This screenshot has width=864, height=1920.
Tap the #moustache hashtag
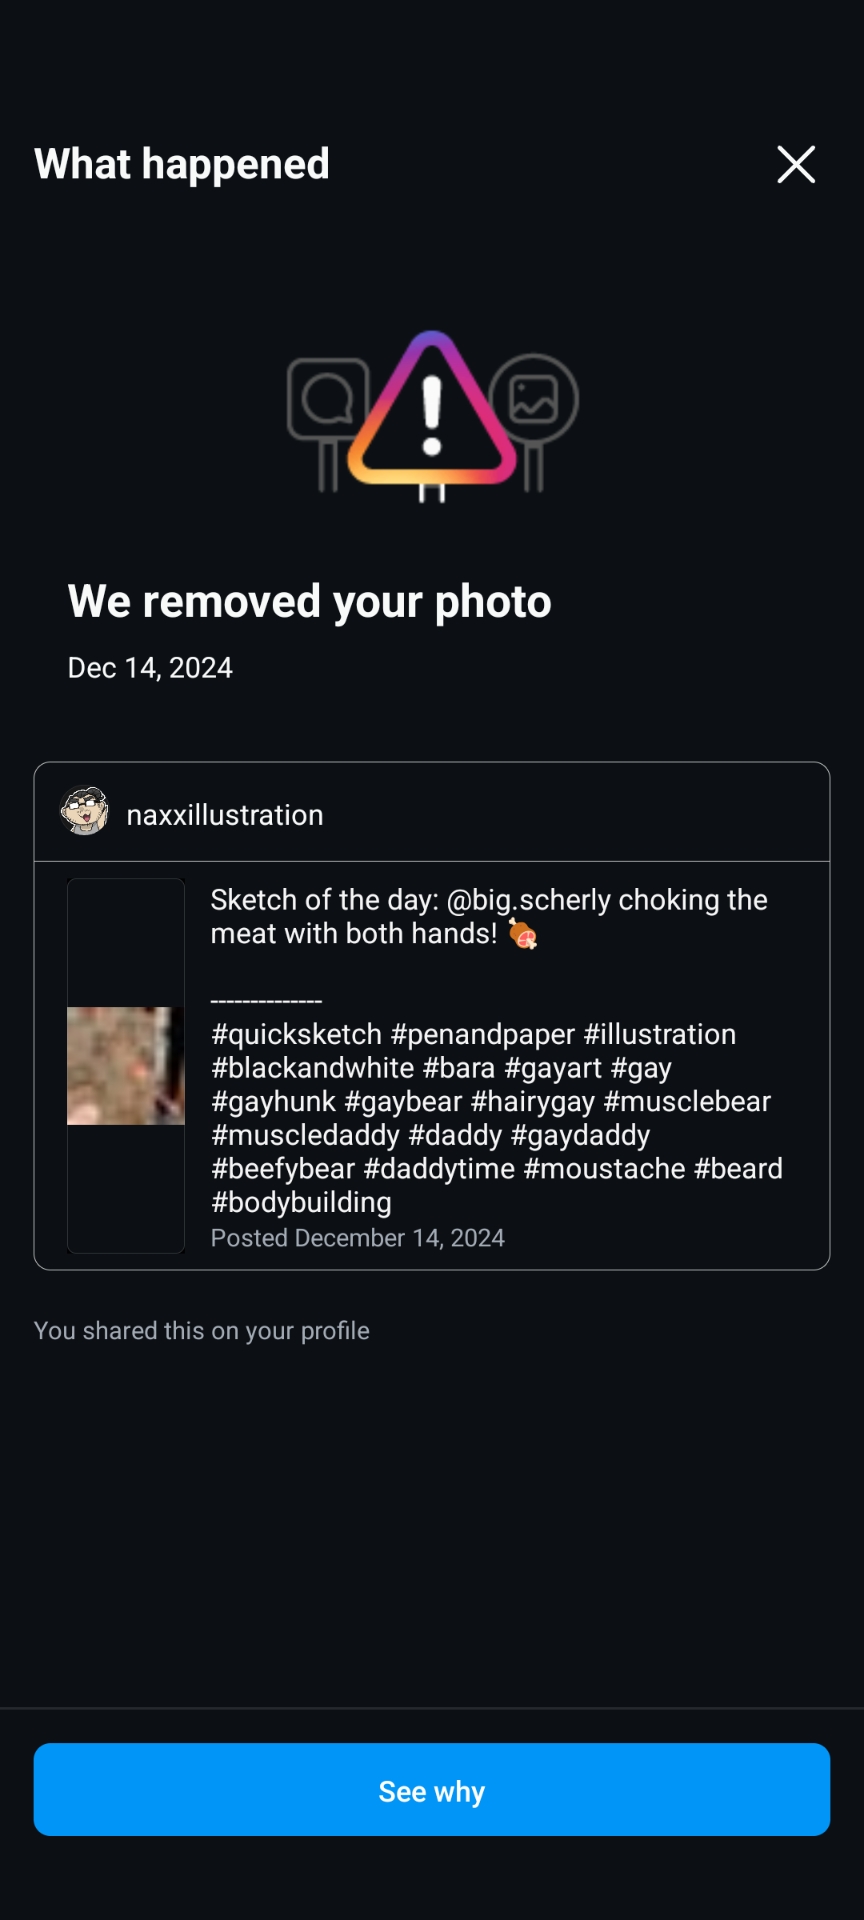click(x=604, y=1168)
